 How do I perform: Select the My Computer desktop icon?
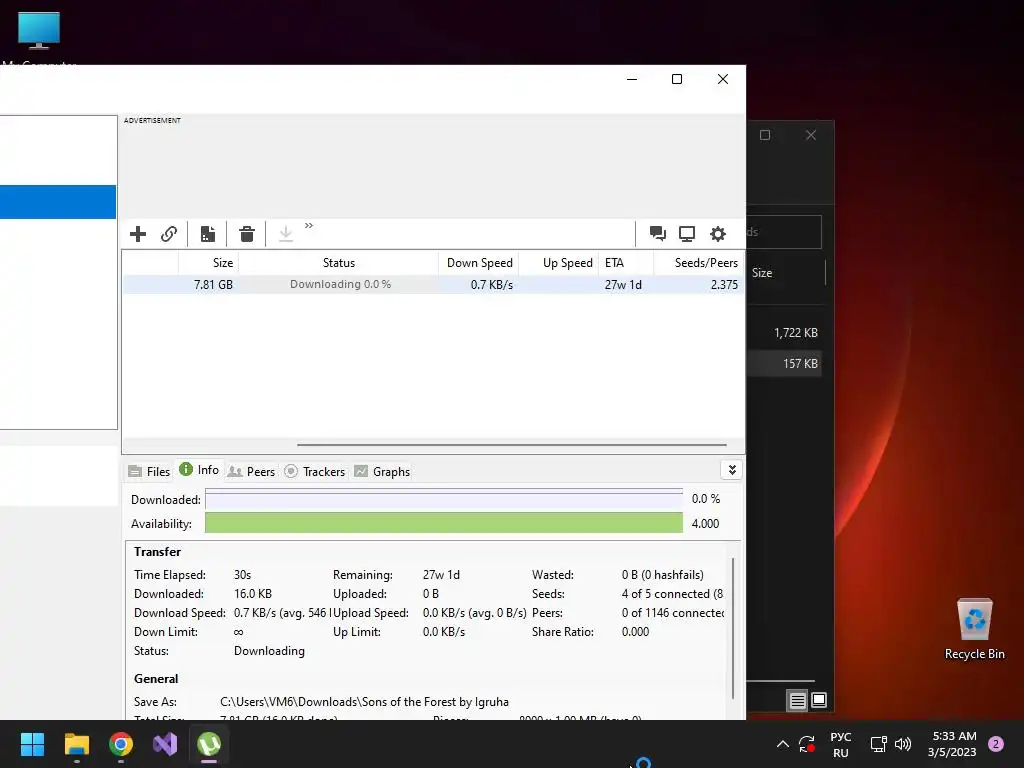tap(39, 38)
